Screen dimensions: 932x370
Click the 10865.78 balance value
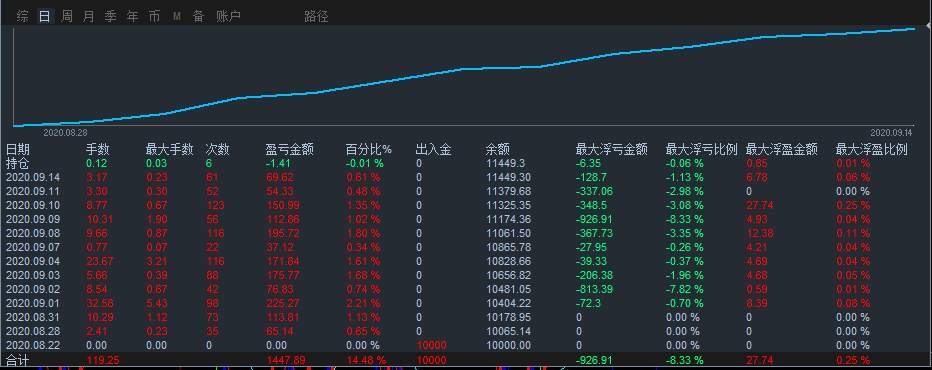(508, 247)
